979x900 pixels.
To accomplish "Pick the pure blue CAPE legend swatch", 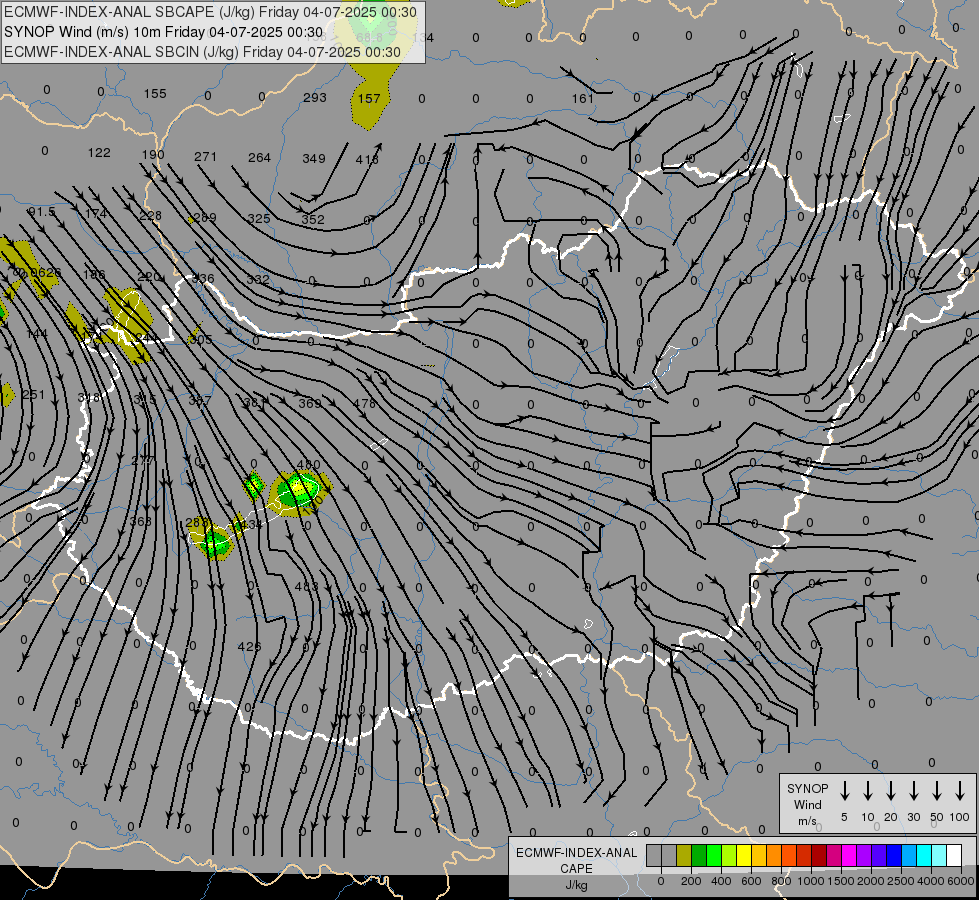I will 894,856.
